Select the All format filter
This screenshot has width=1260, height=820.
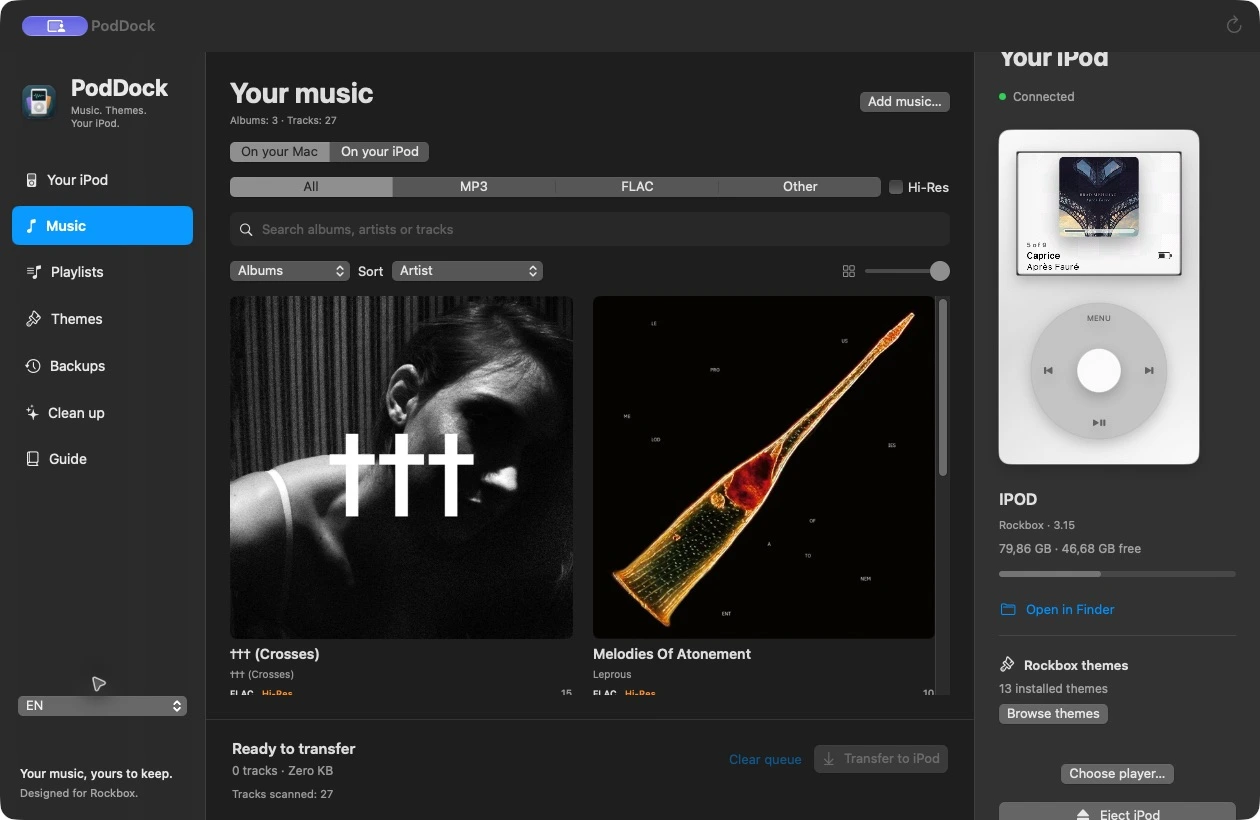tap(311, 187)
